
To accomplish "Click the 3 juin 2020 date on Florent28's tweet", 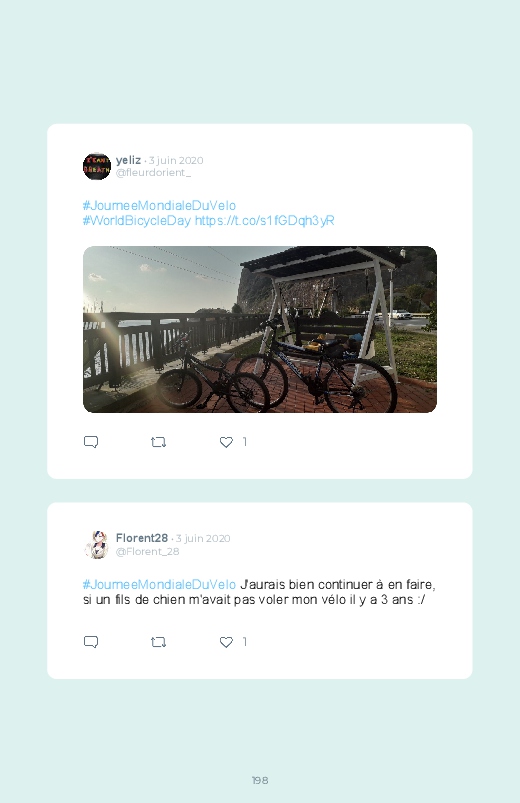I will point(203,539).
